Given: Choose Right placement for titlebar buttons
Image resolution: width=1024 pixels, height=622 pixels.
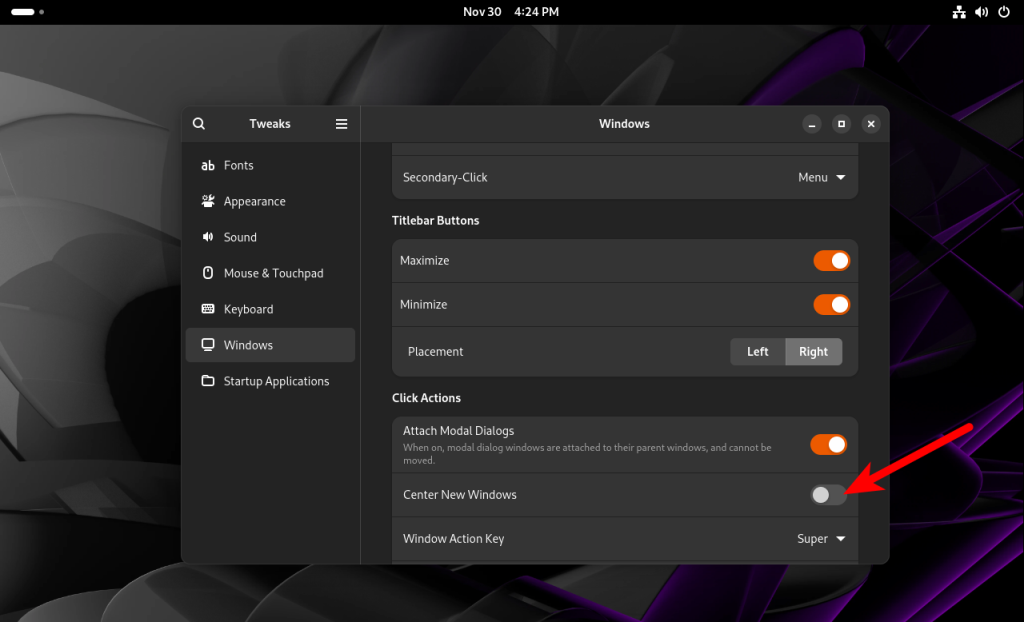Looking at the screenshot, I should pos(813,352).
